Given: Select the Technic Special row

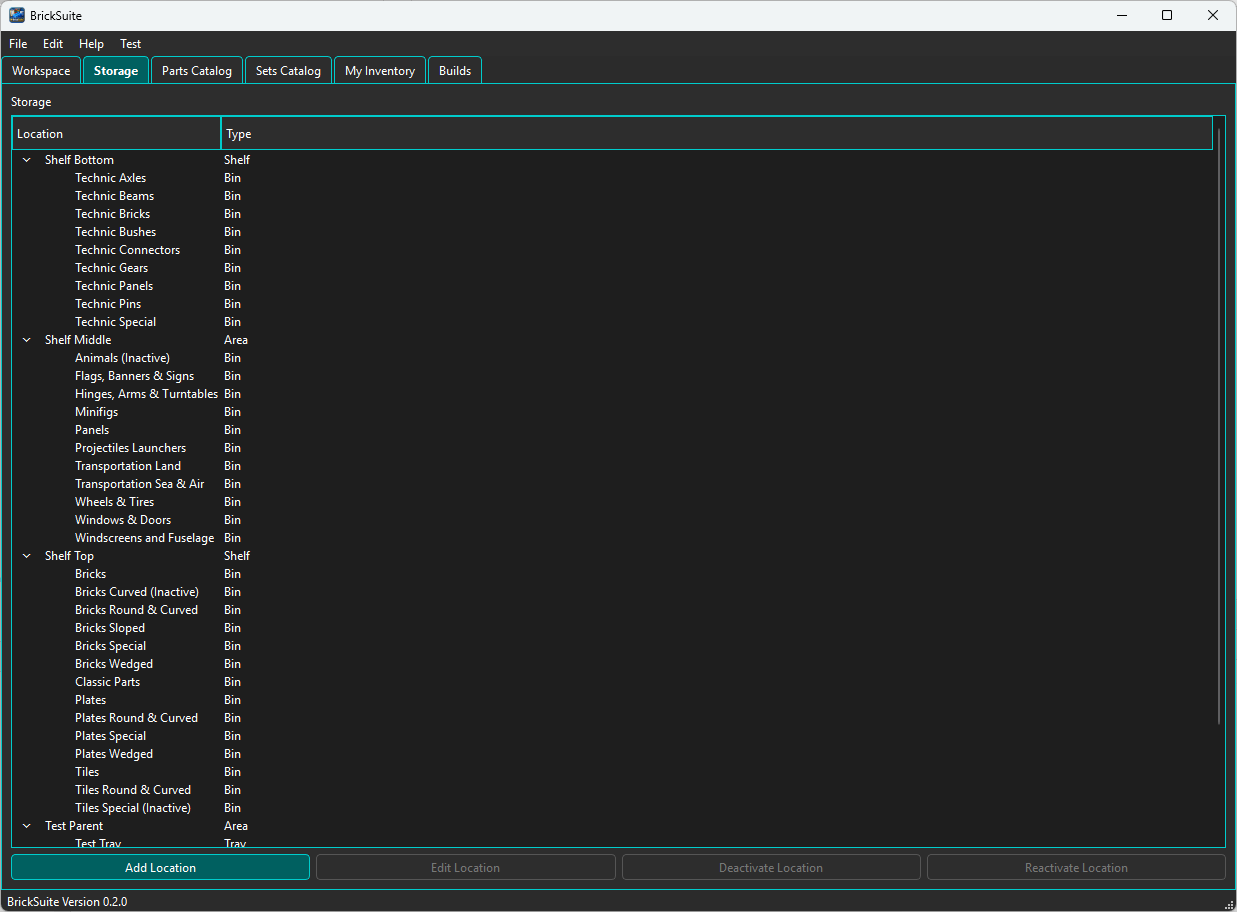Looking at the screenshot, I should point(613,322).
